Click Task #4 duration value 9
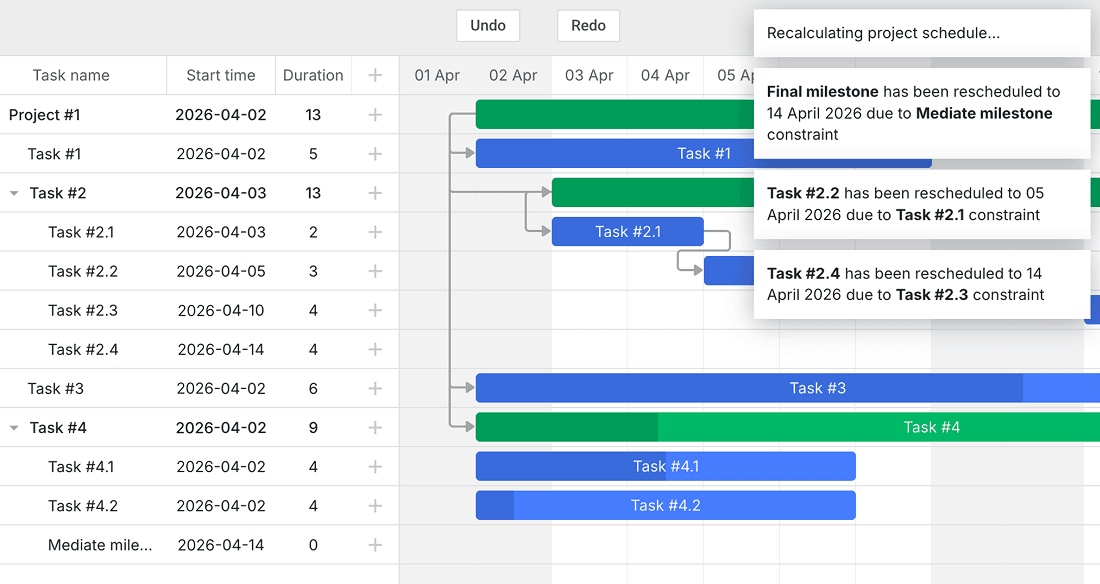The width and height of the screenshot is (1100, 584). 313,427
